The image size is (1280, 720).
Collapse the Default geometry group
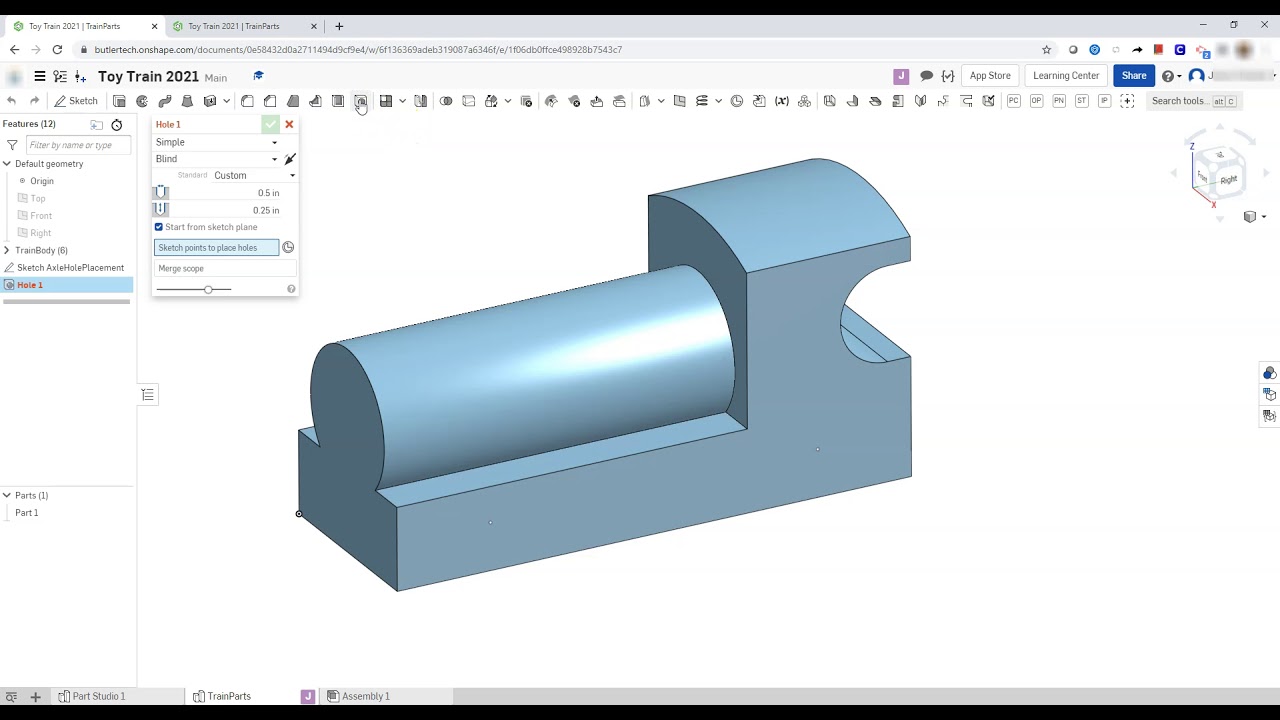click(7, 164)
